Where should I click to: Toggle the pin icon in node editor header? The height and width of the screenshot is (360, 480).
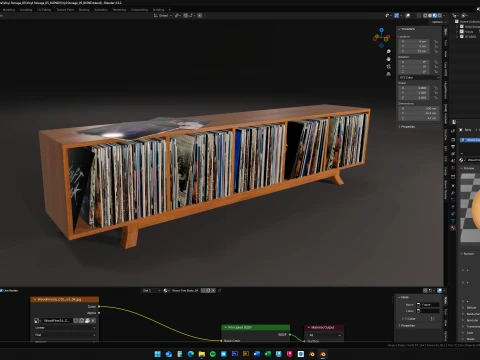click(220, 290)
